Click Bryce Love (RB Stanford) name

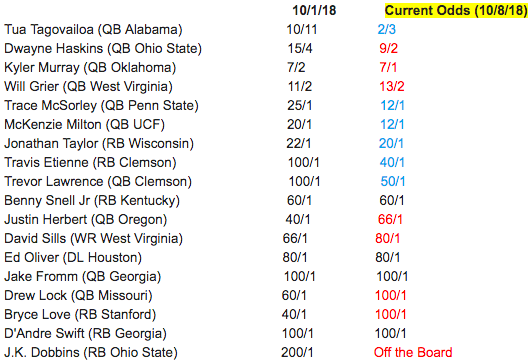pyautogui.click(x=80, y=314)
